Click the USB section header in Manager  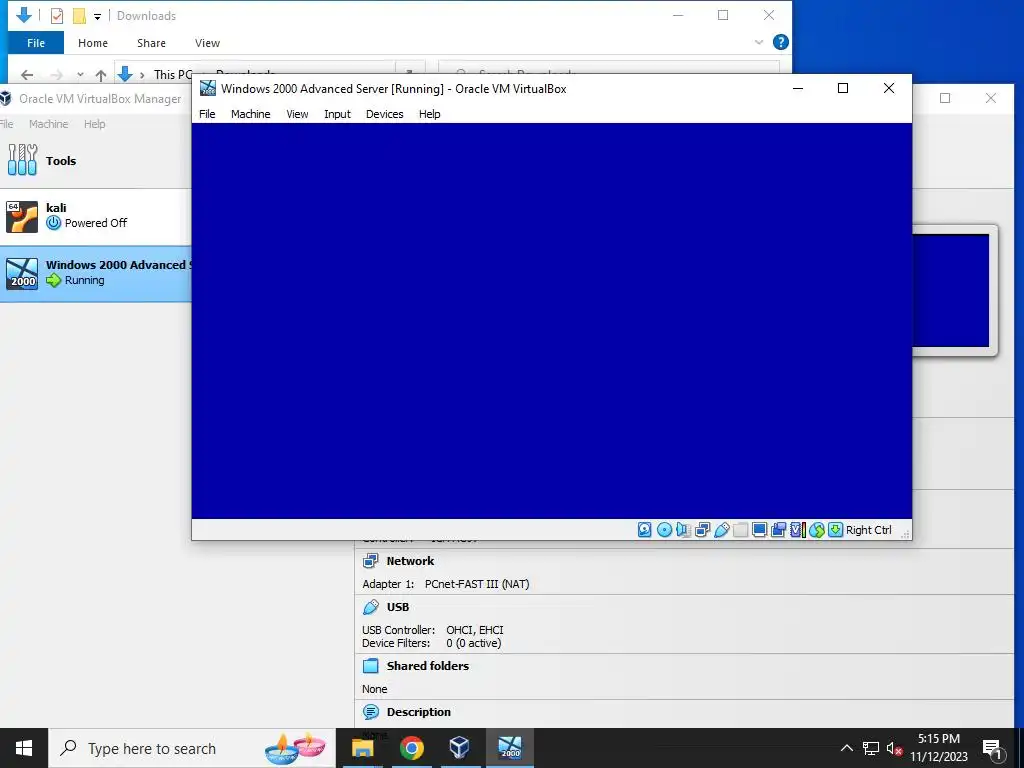tap(398, 607)
